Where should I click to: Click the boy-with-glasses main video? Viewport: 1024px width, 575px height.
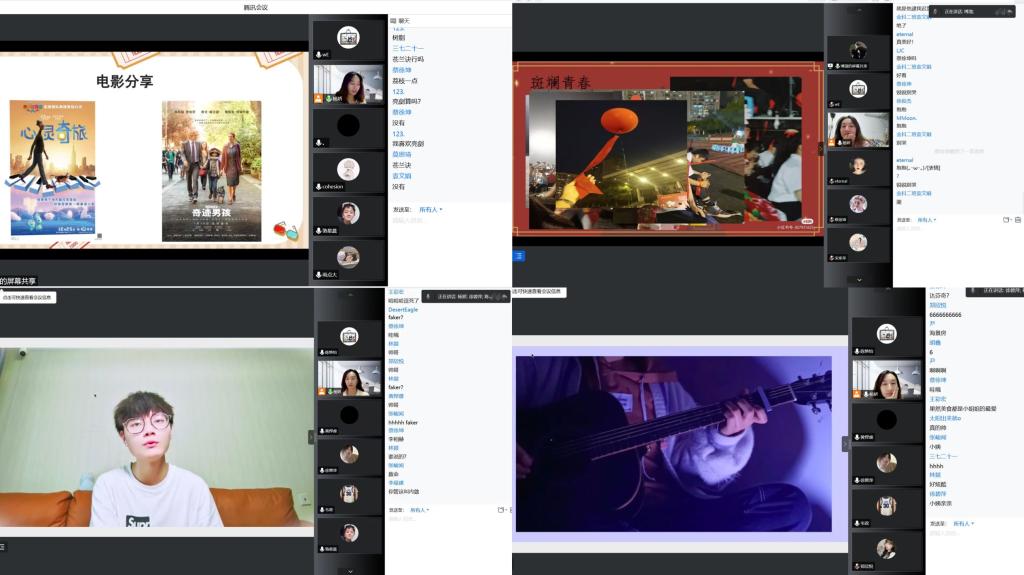[x=157, y=437]
